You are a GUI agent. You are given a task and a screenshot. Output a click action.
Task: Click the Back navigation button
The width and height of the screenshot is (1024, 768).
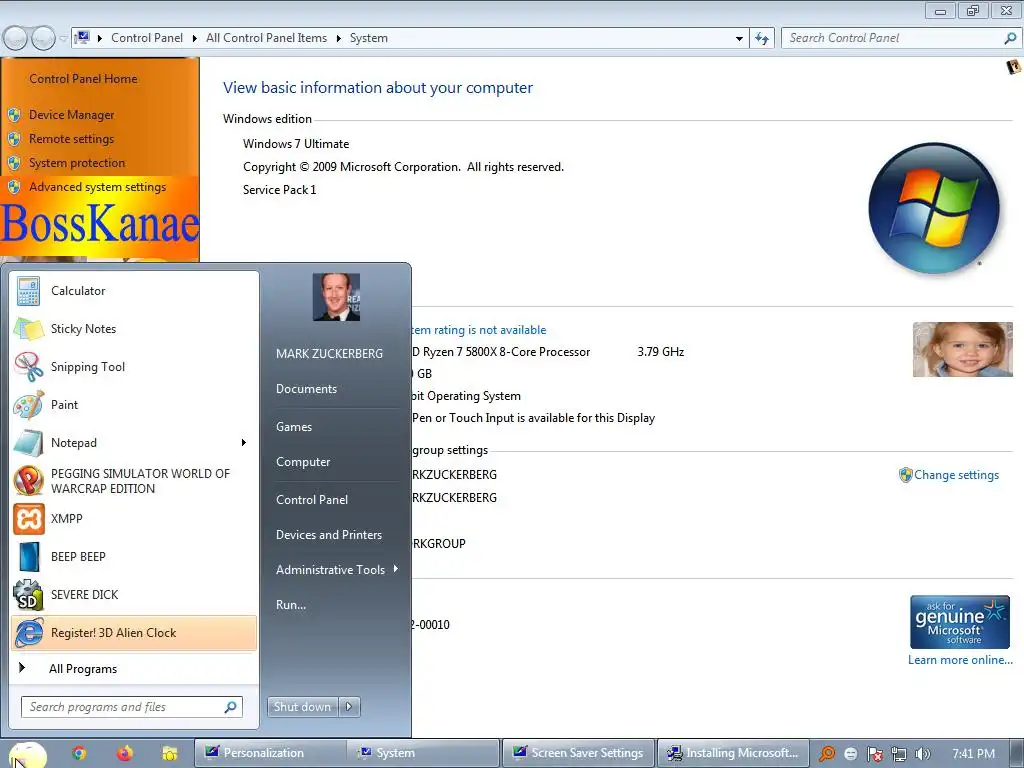(15, 39)
